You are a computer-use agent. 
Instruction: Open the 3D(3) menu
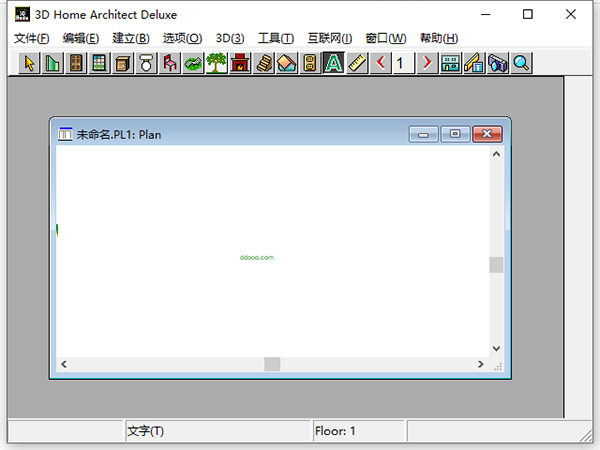click(230, 38)
